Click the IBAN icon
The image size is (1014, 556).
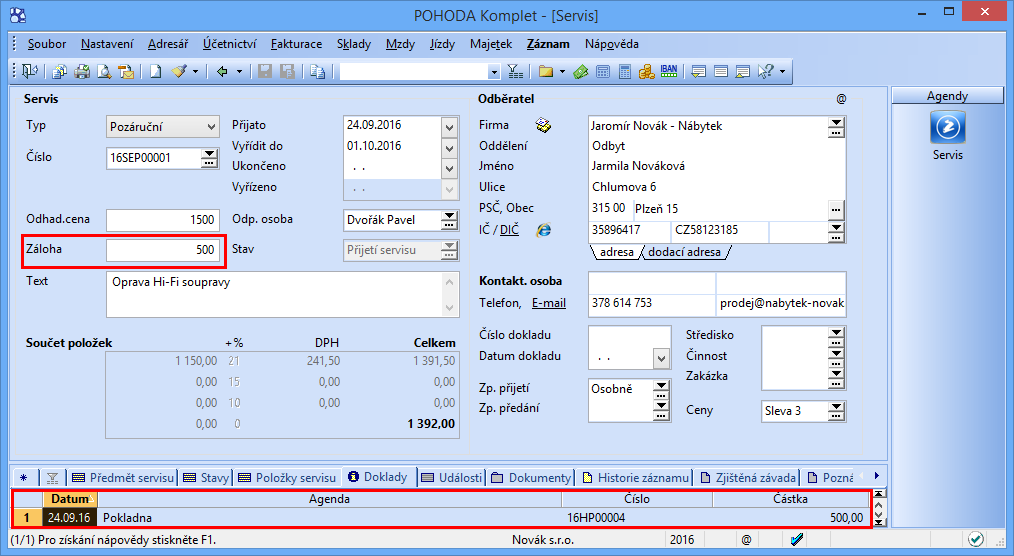pos(669,71)
